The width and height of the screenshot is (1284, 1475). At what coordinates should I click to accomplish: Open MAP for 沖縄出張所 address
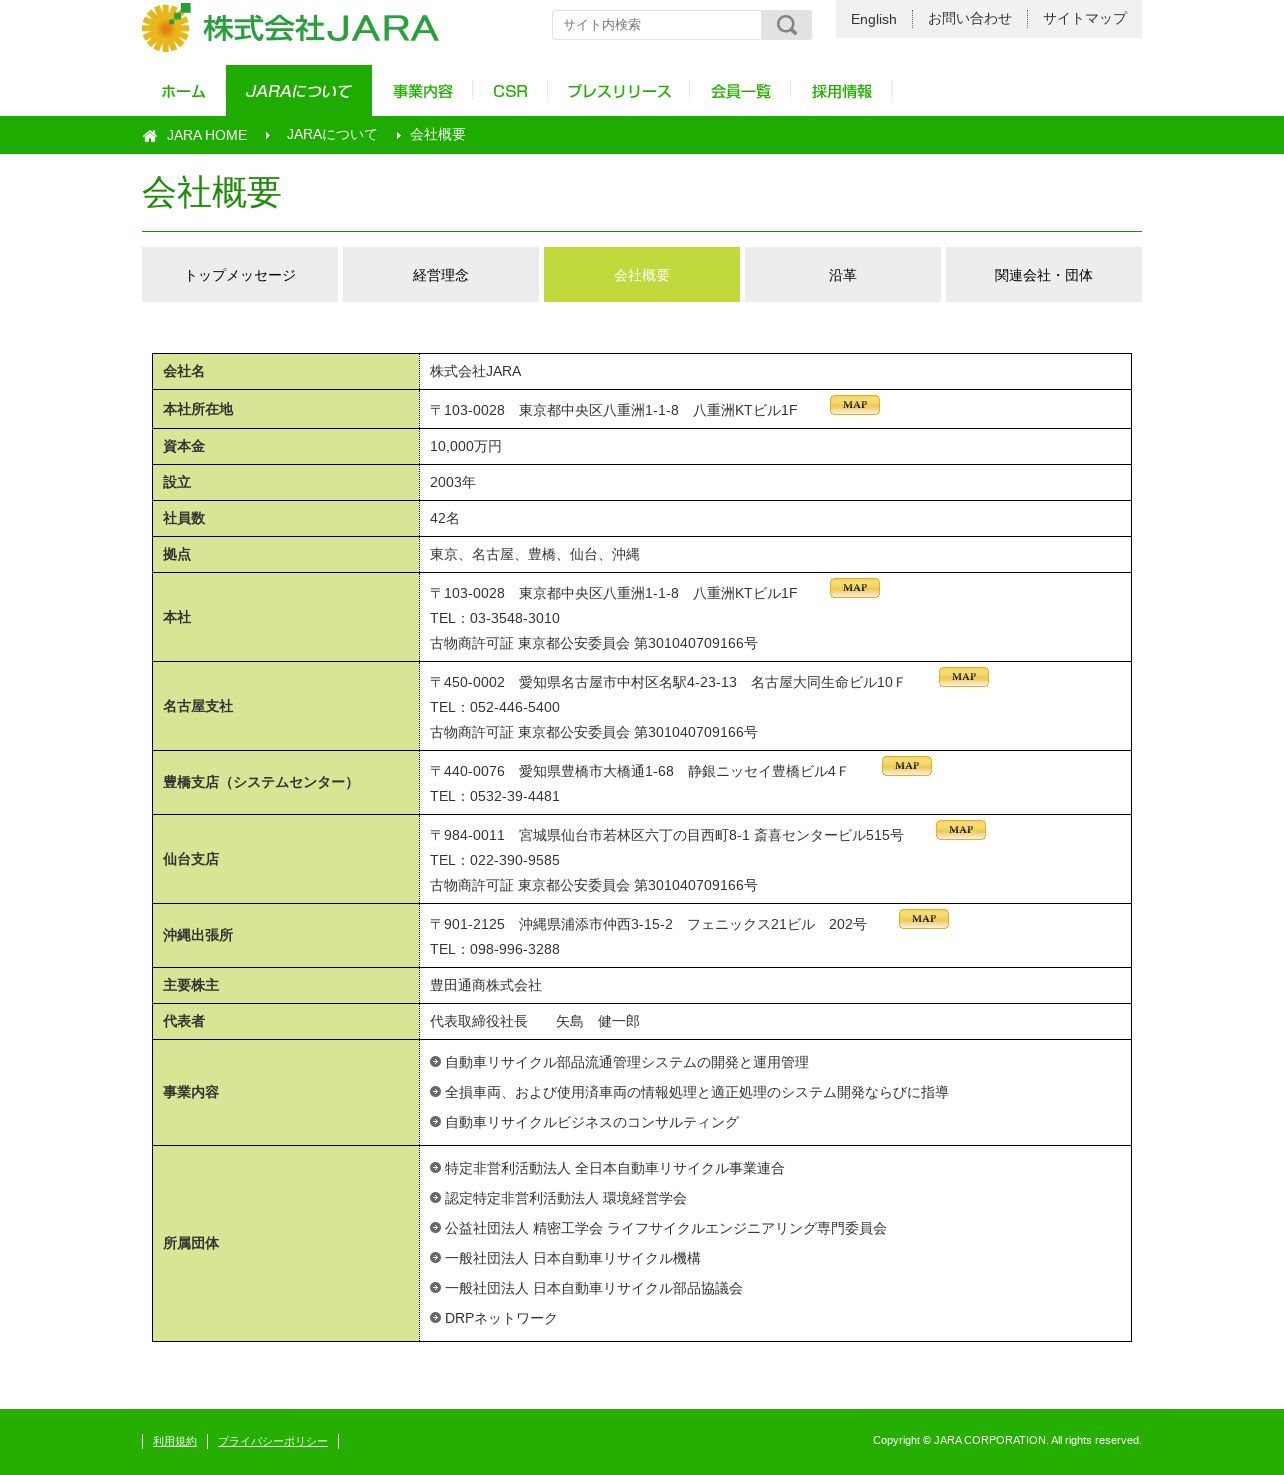(924, 919)
